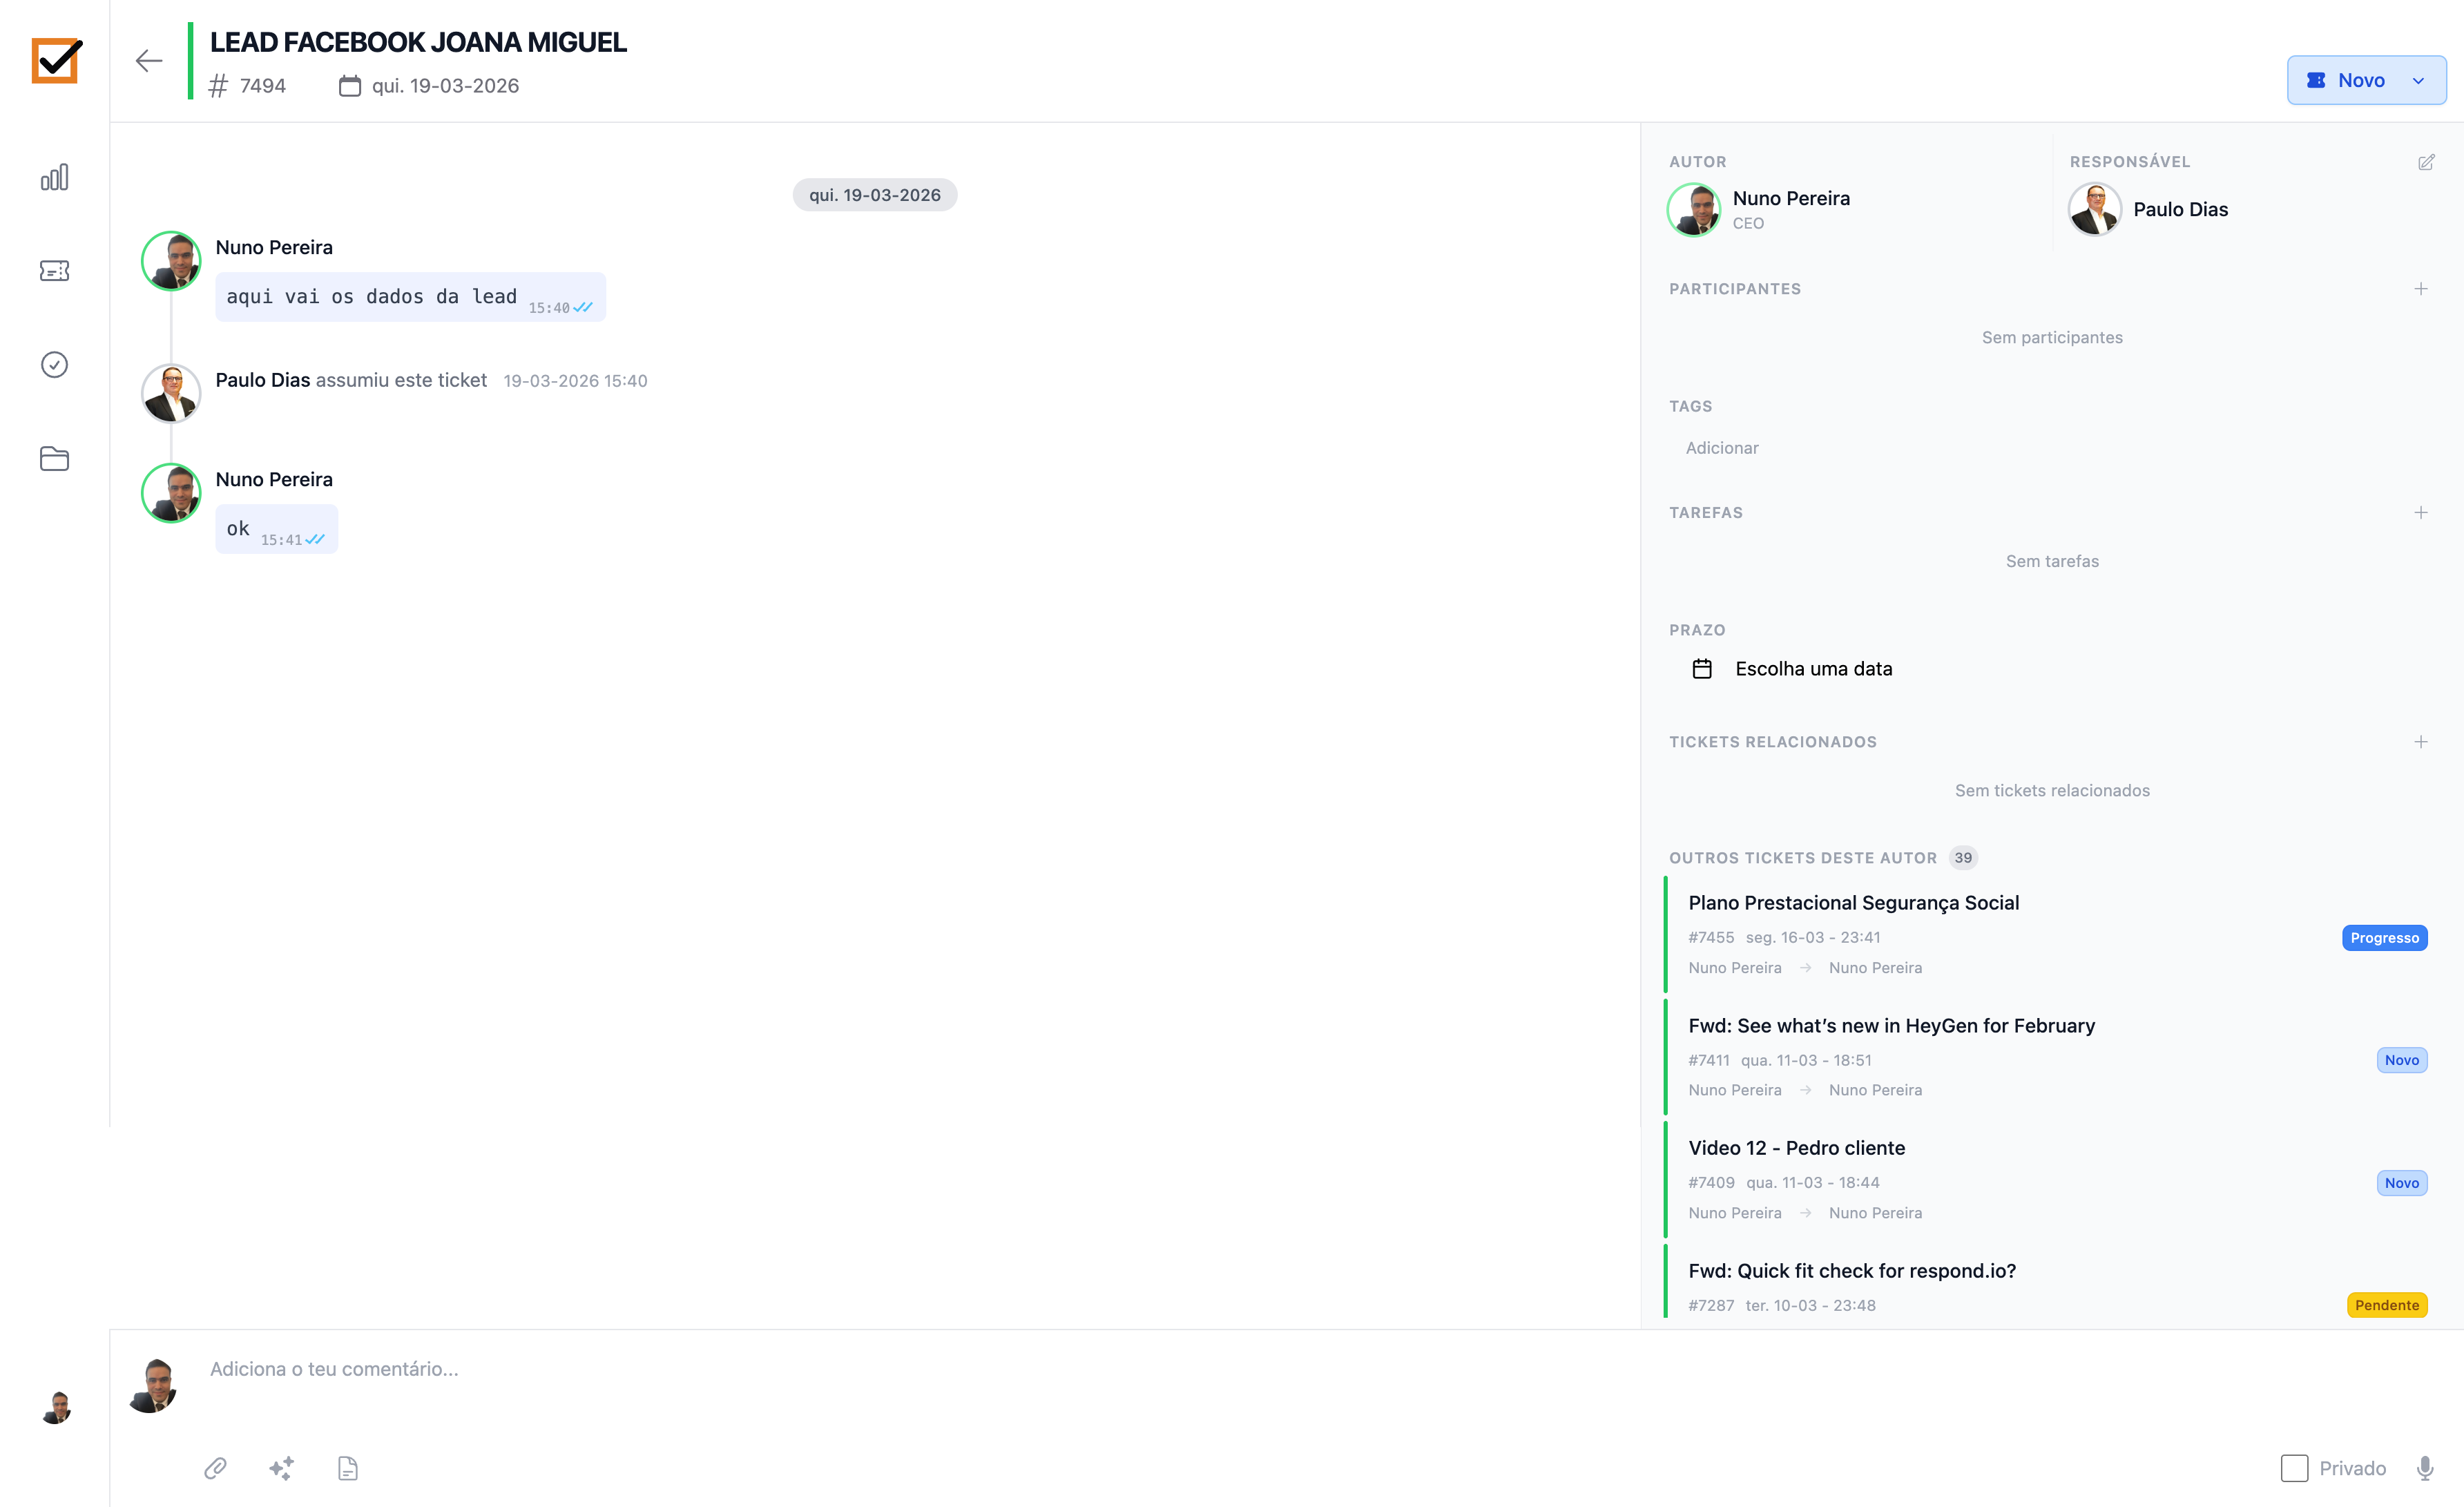This screenshot has height=1507, width=2464.
Task: Edit the Responsável with pencil icon
Action: (x=2426, y=162)
